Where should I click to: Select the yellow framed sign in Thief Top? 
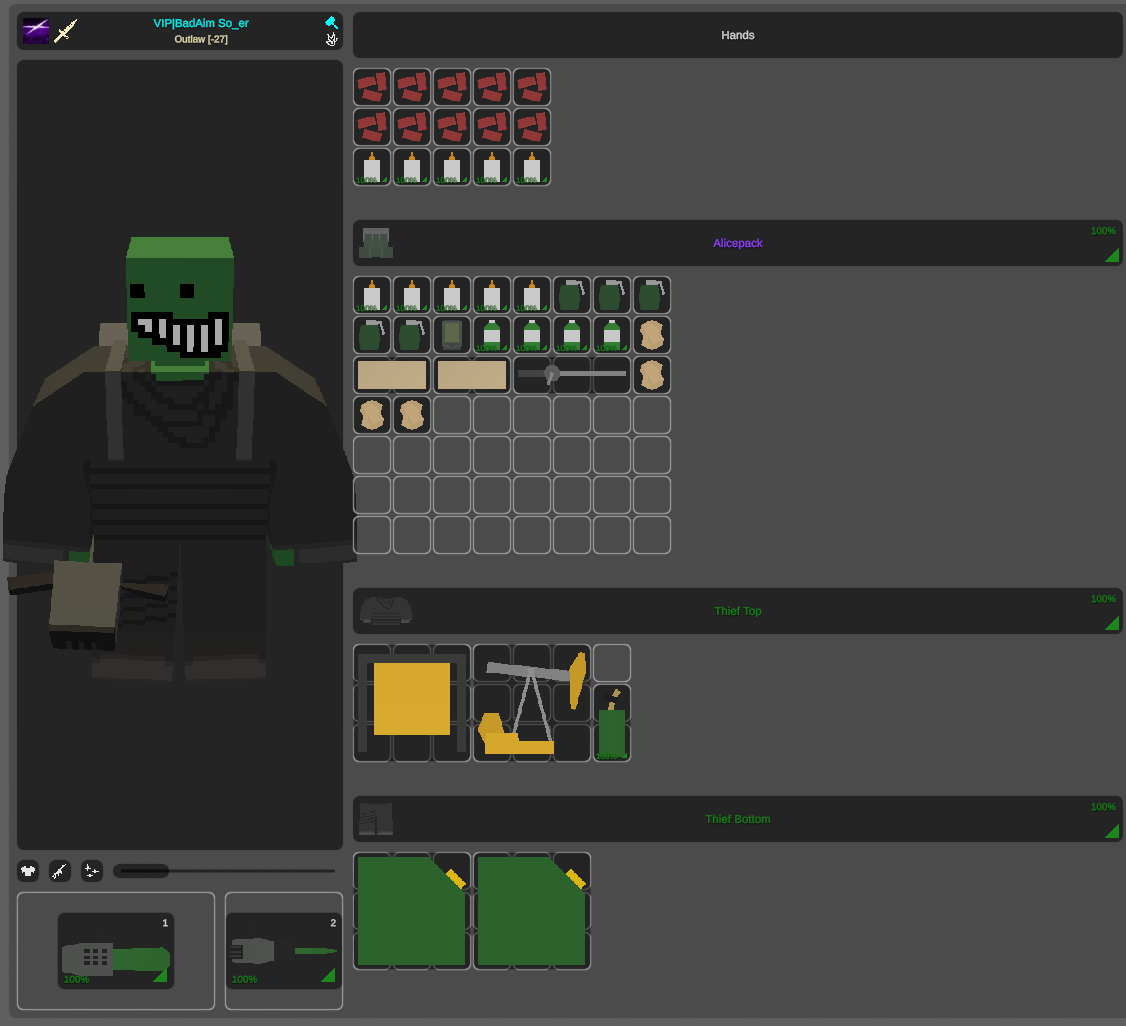pos(412,703)
